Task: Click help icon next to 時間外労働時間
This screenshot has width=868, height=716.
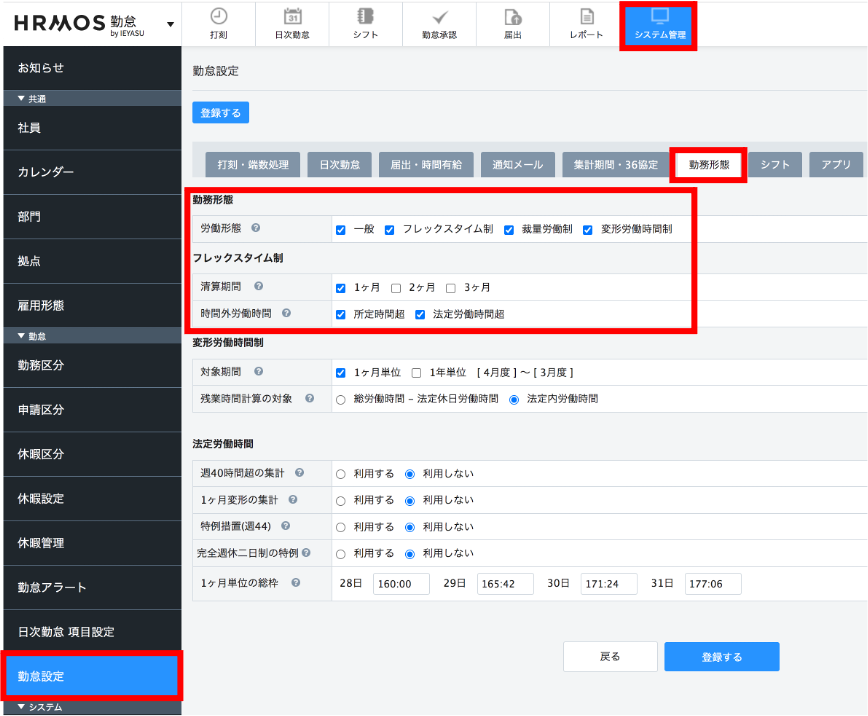Action: pos(286,313)
